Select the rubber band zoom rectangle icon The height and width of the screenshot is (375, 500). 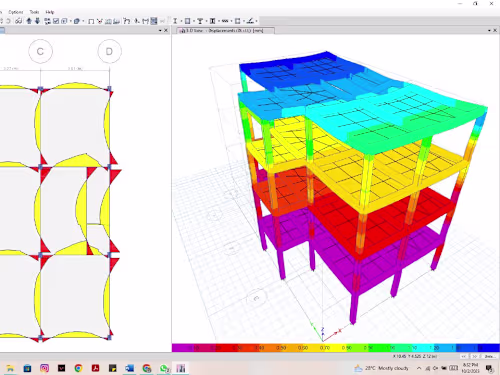pyautogui.click(x=91, y=21)
